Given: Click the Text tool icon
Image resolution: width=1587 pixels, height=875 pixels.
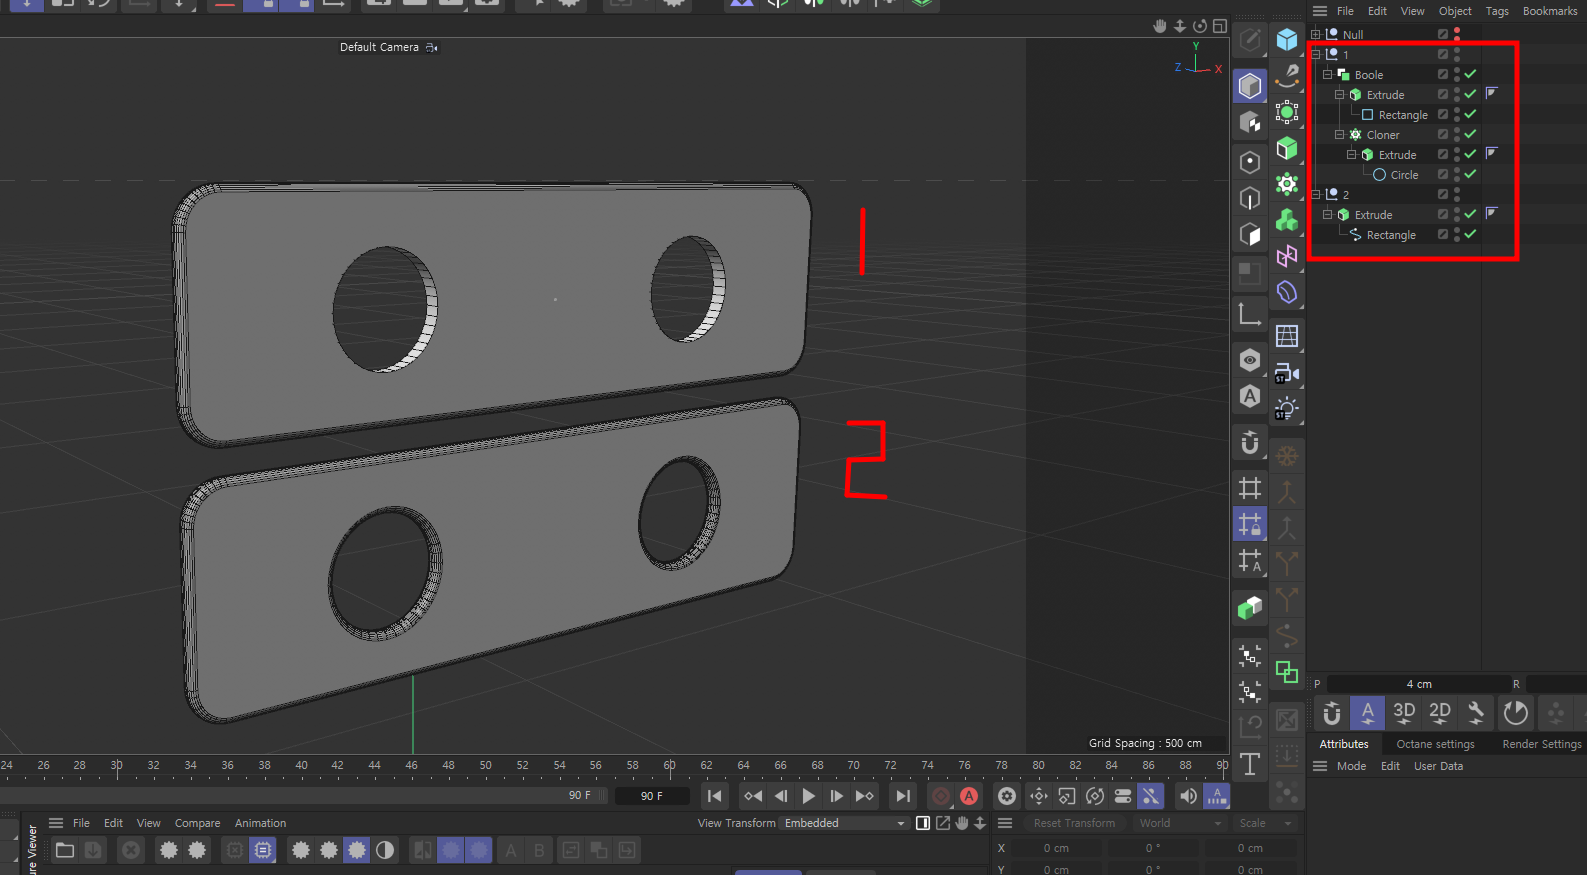Looking at the screenshot, I should [x=1250, y=764].
